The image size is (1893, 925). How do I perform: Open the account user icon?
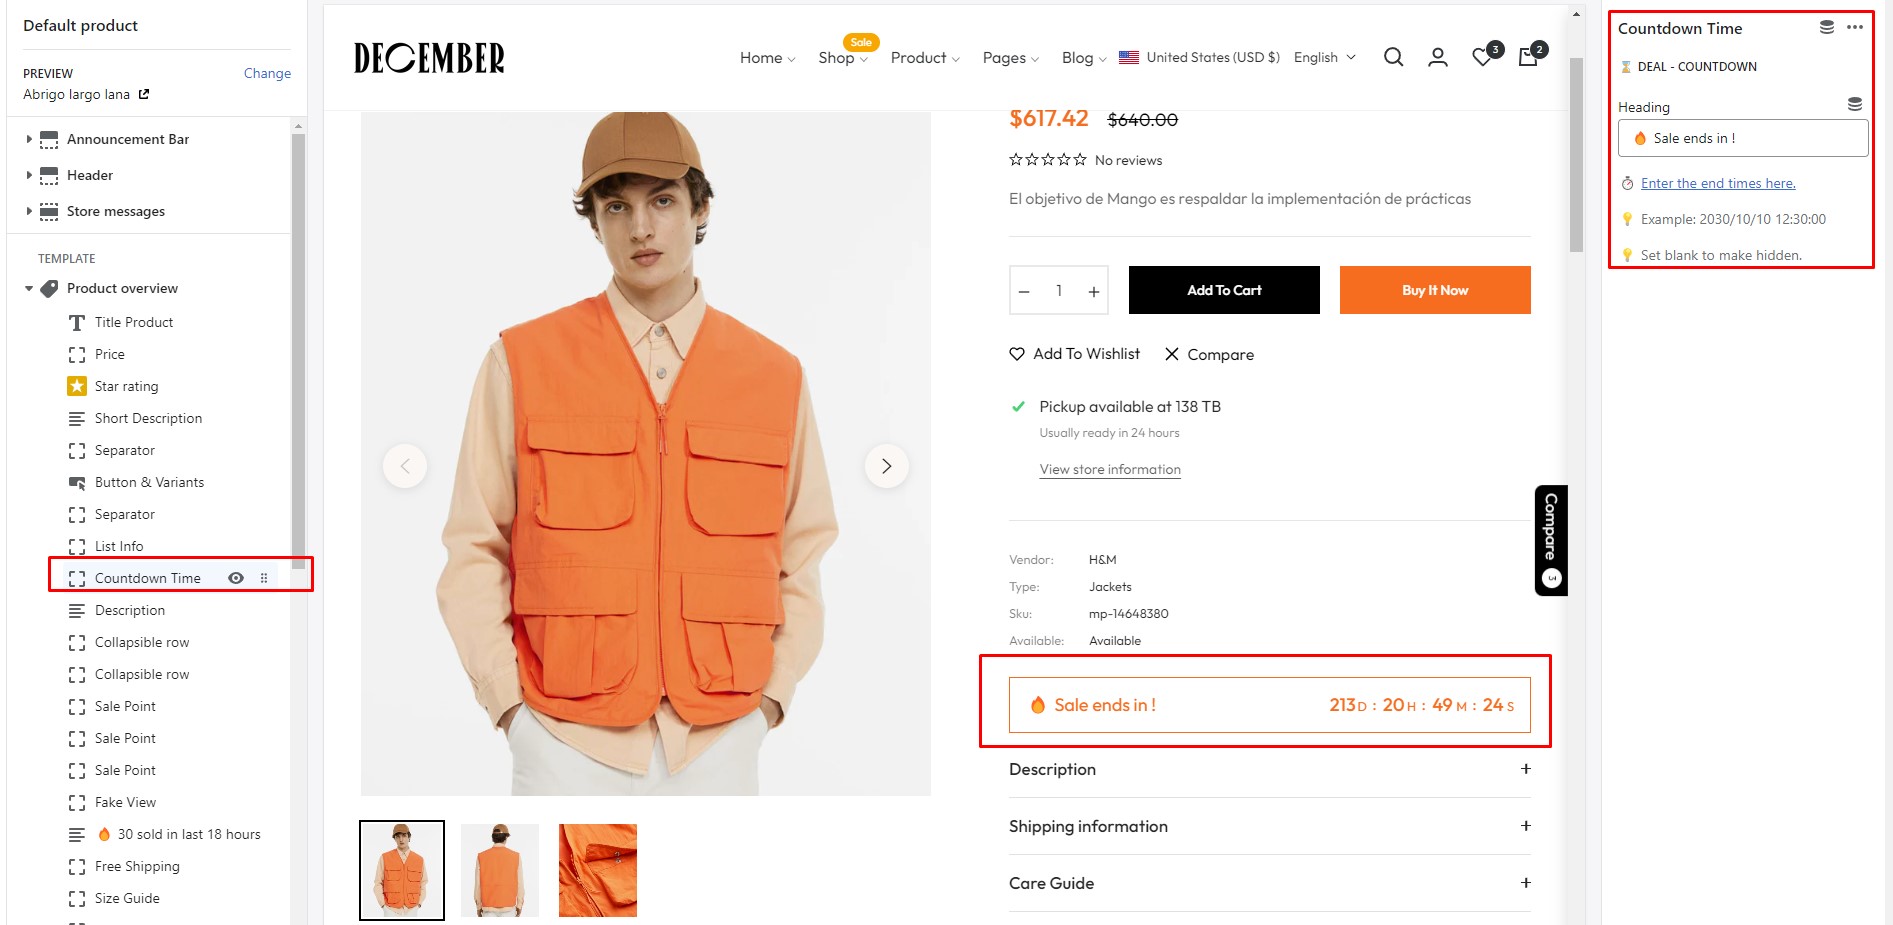(x=1437, y=57)
